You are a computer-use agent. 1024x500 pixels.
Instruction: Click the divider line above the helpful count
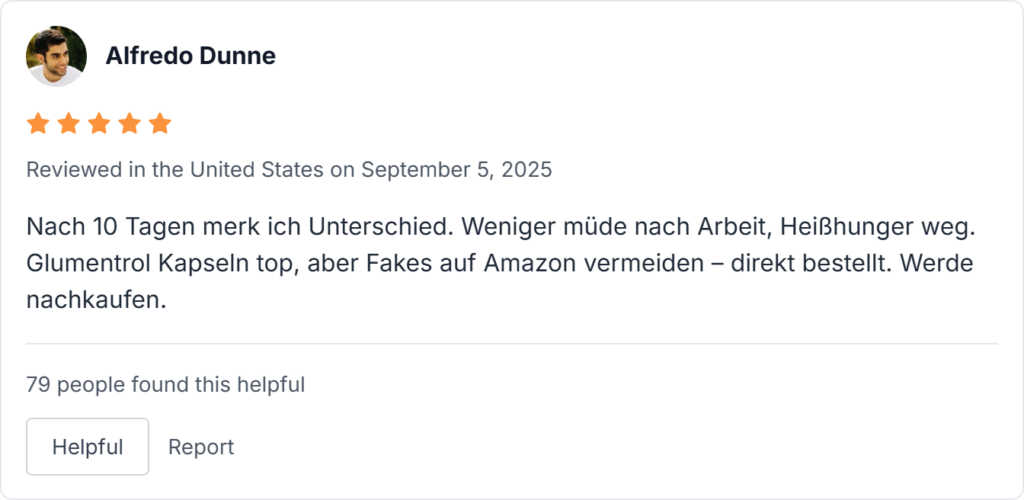(512, 344)
